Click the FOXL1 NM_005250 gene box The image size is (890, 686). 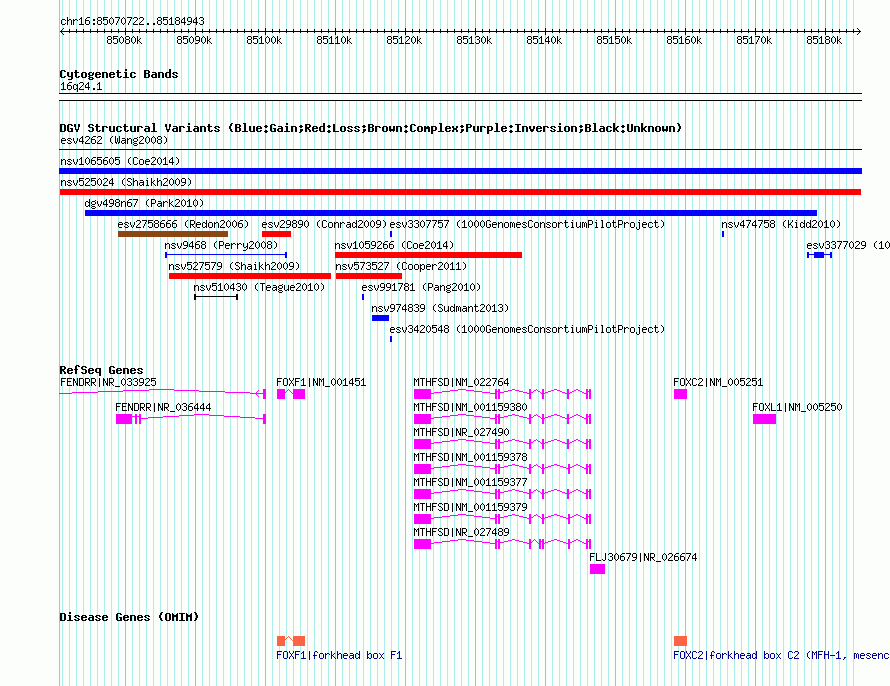point(765,419)
